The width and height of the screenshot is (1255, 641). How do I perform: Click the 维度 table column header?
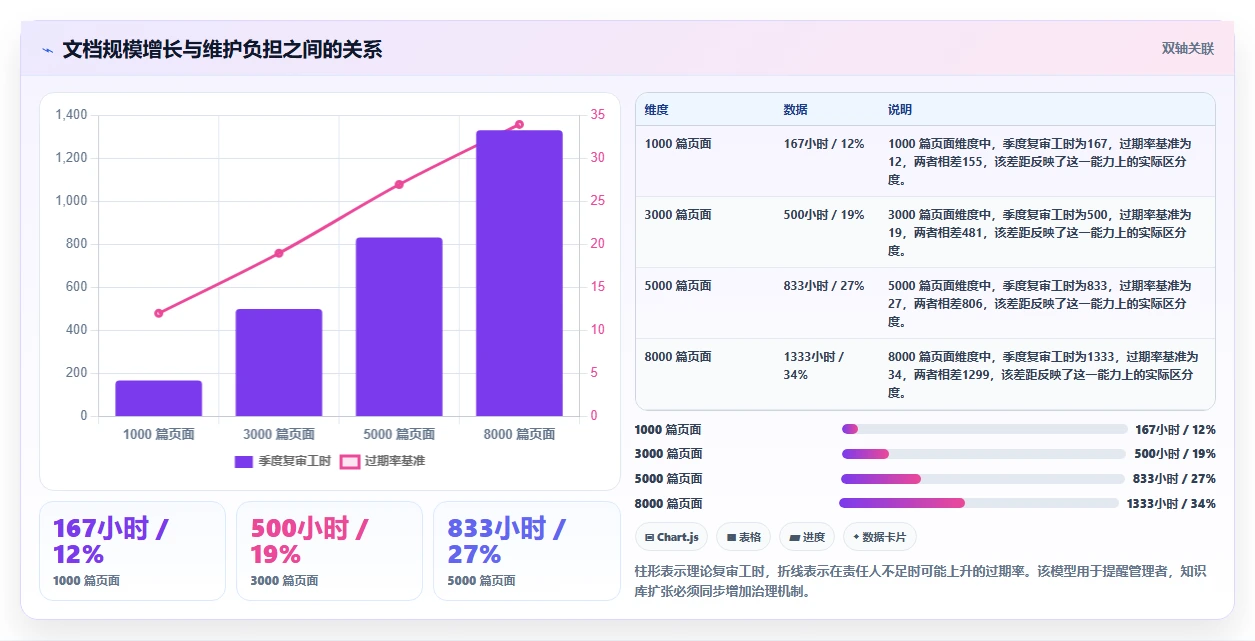pyautogui.click(x=657, y=110)
